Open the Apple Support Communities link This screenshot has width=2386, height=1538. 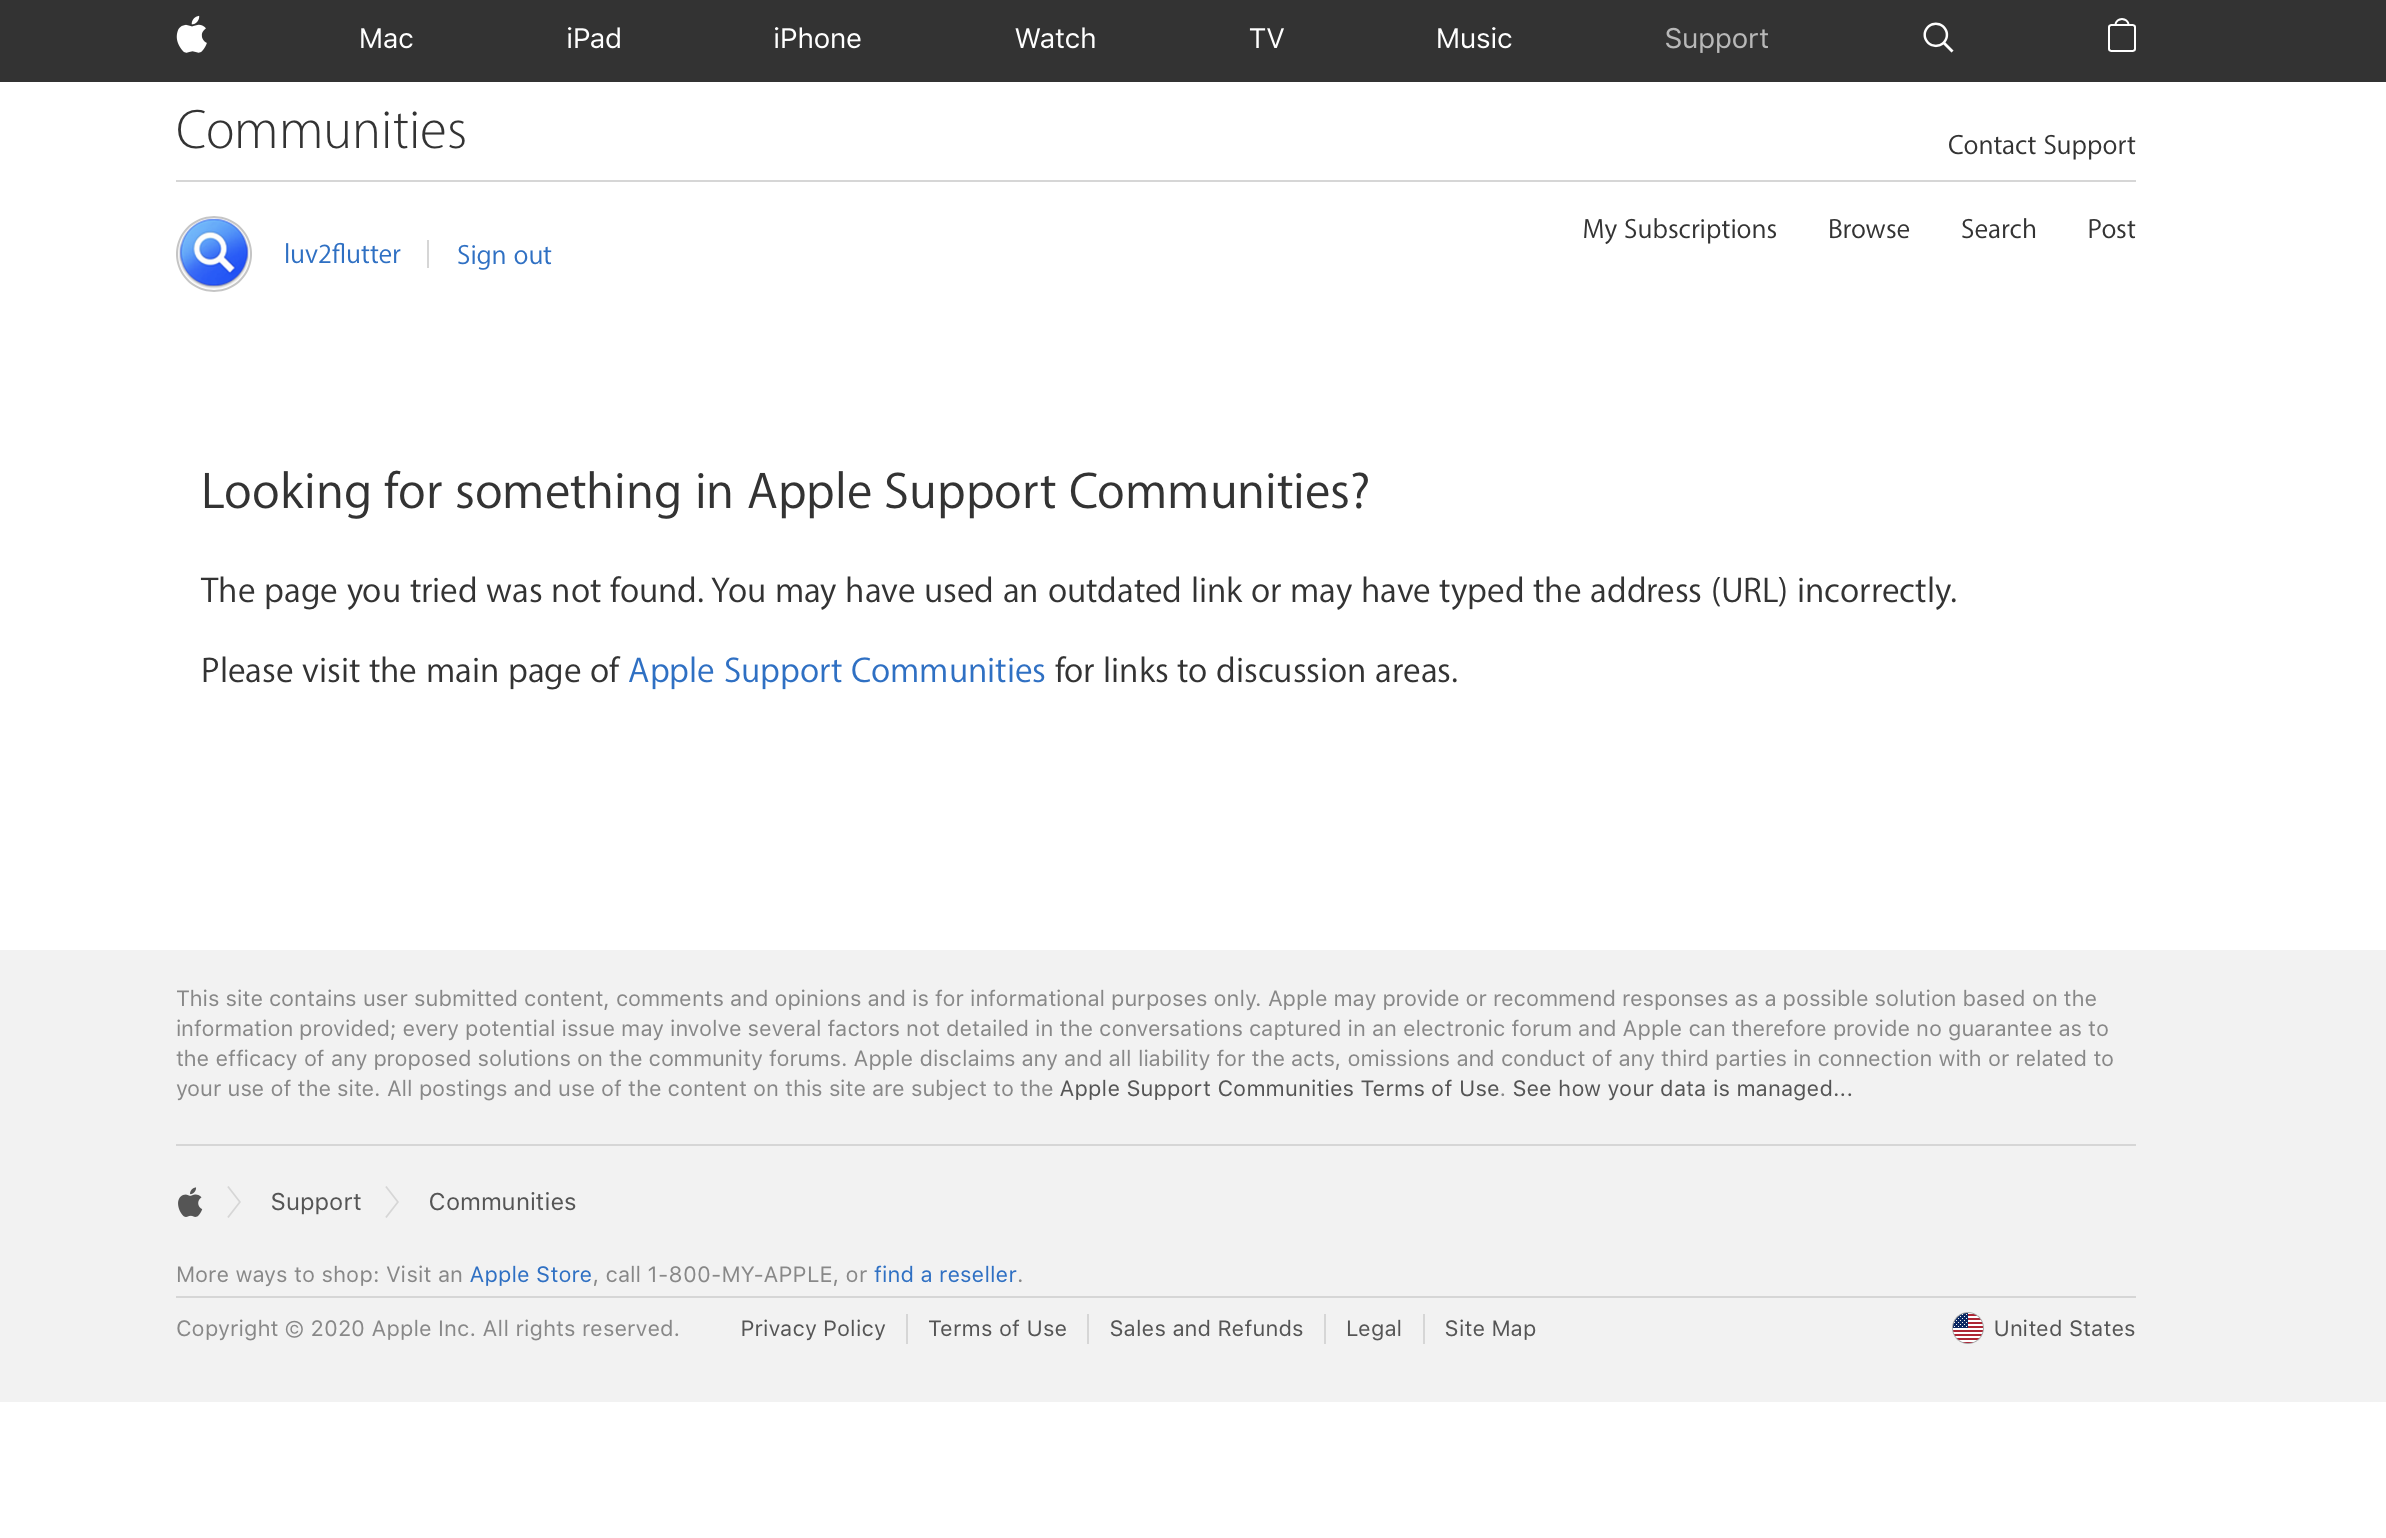836,670
